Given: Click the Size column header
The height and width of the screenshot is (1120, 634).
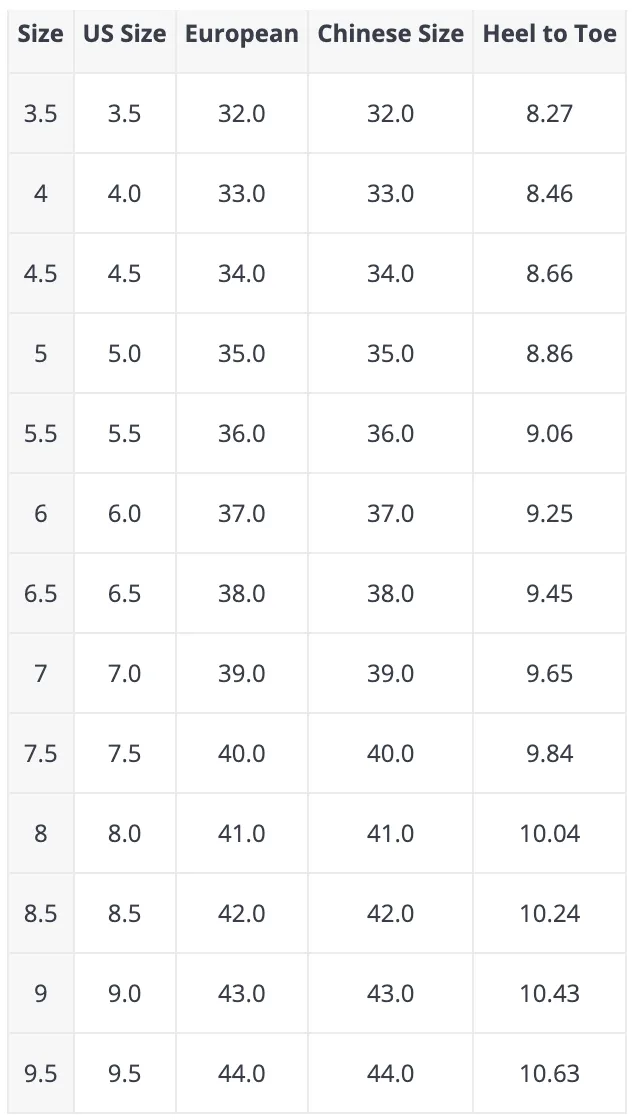Looking at the screenshot, I should 41,34.
